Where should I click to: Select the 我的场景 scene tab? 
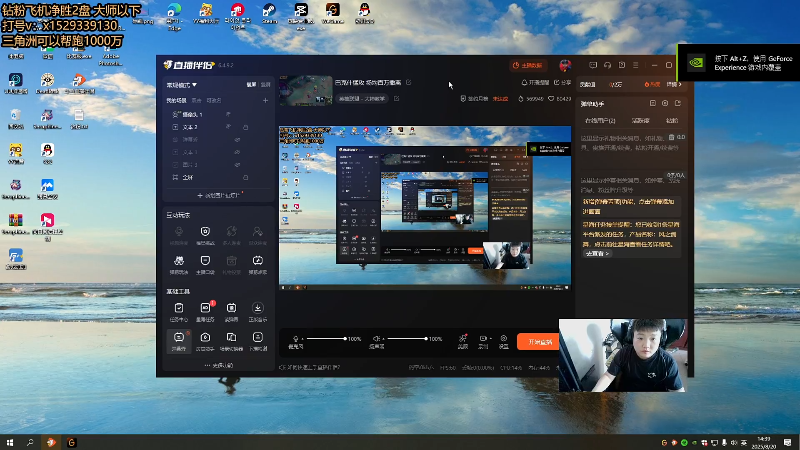pyautogui.click(x=177, y=101)
